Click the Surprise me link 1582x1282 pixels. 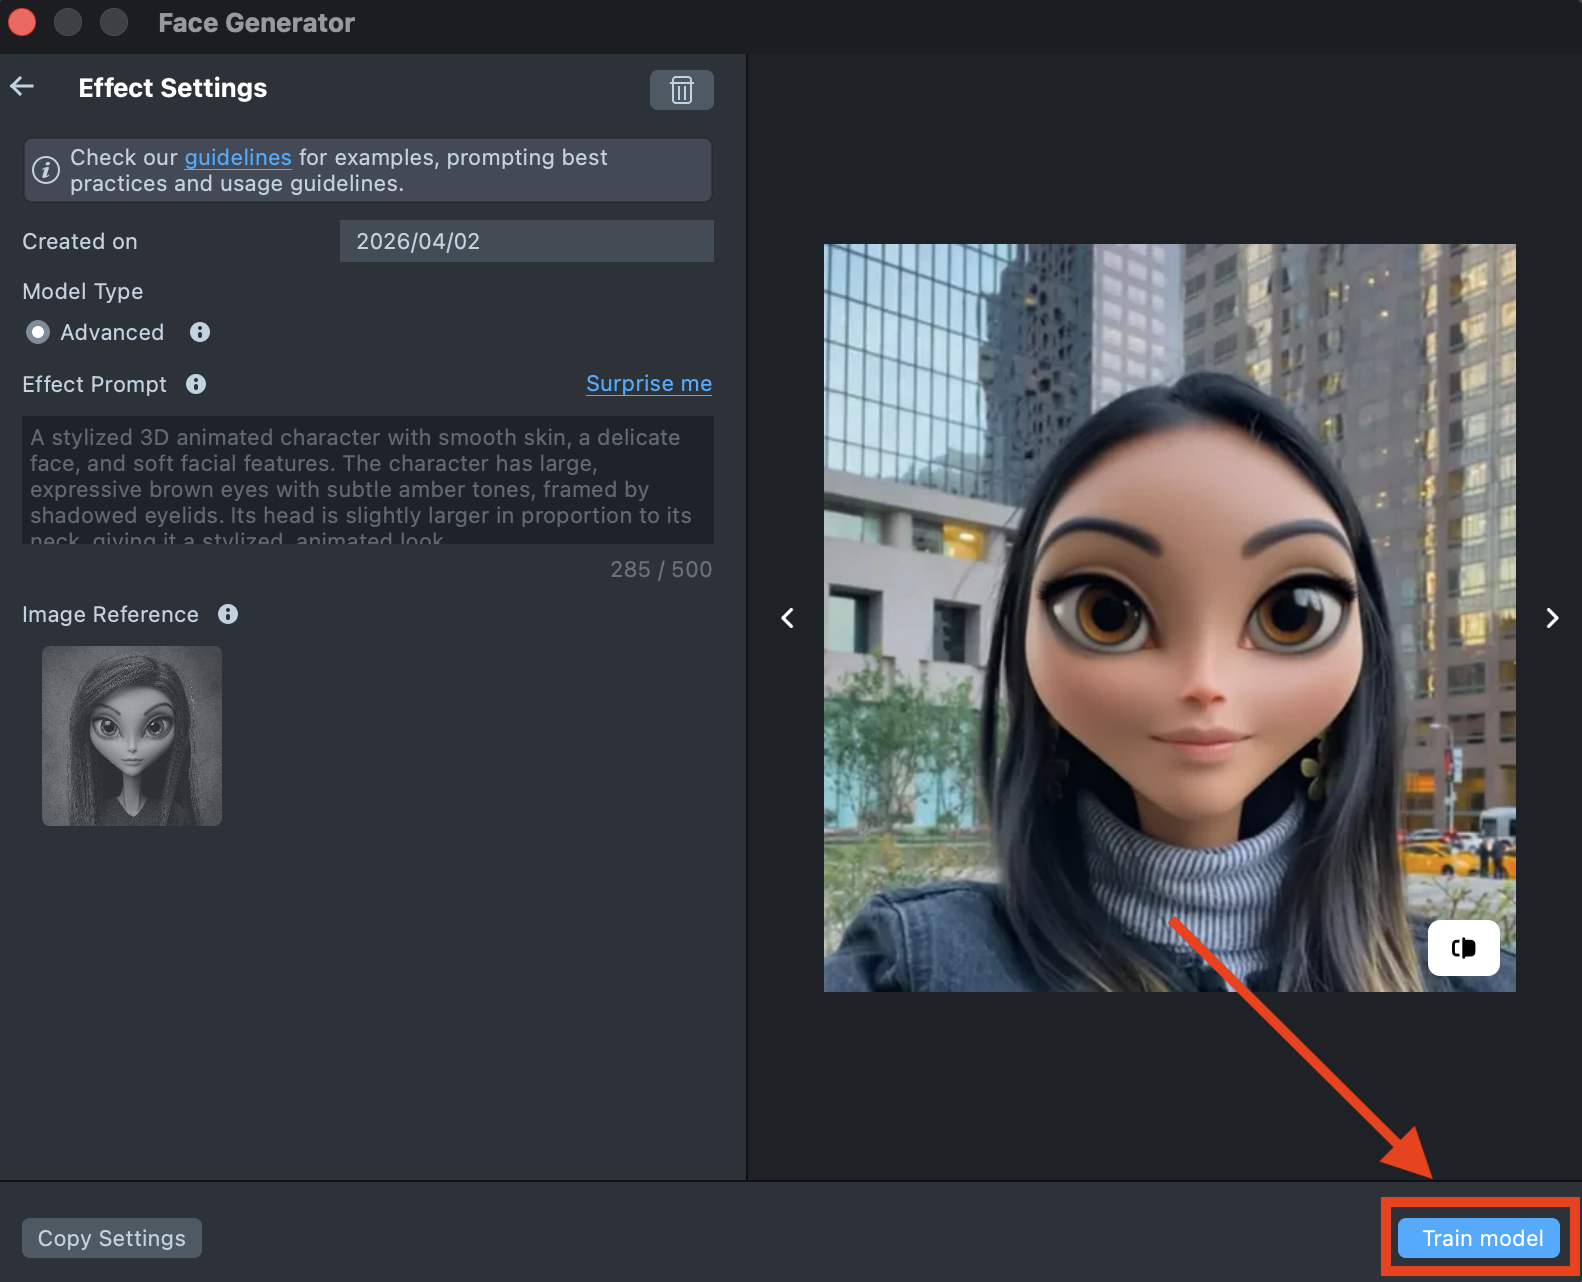(648, 384)
